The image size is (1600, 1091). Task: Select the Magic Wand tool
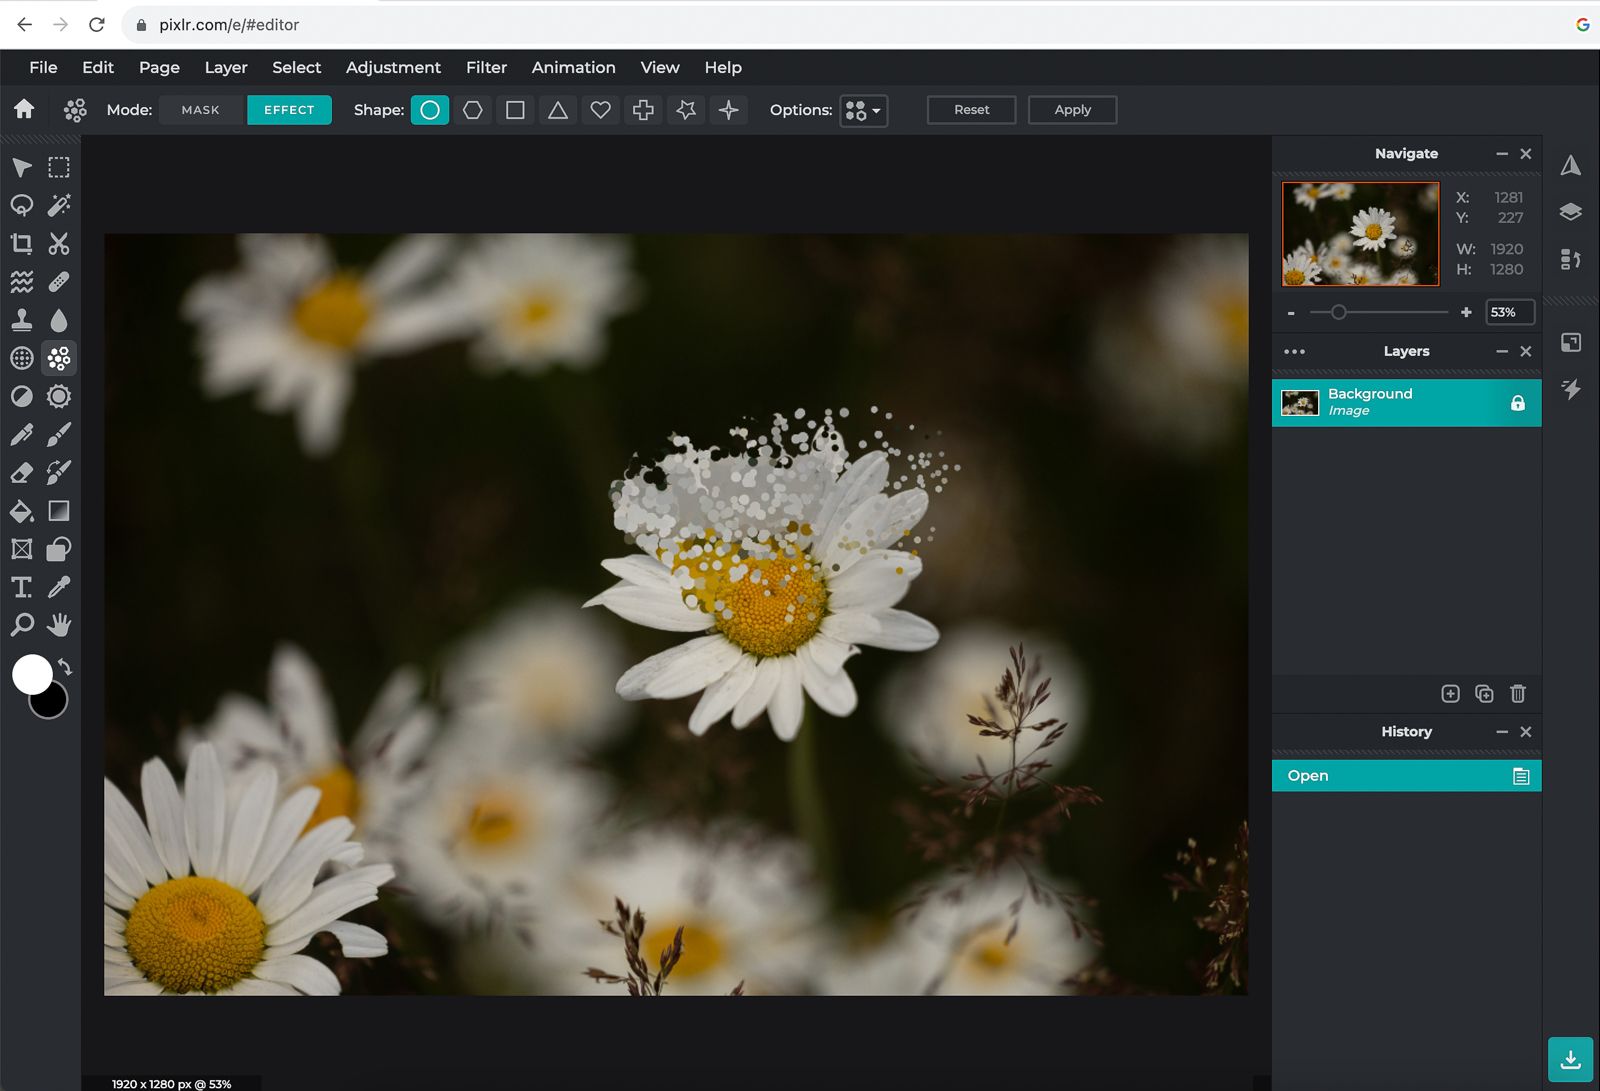point(59,205)
